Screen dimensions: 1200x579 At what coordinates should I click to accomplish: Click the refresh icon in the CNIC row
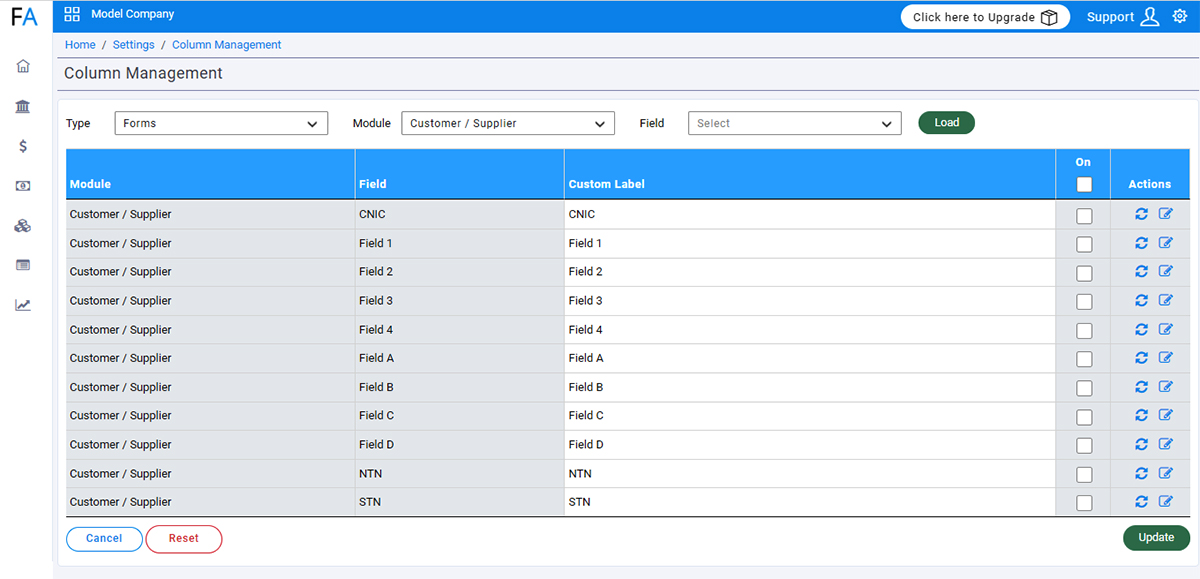(x=1141, y=214)
